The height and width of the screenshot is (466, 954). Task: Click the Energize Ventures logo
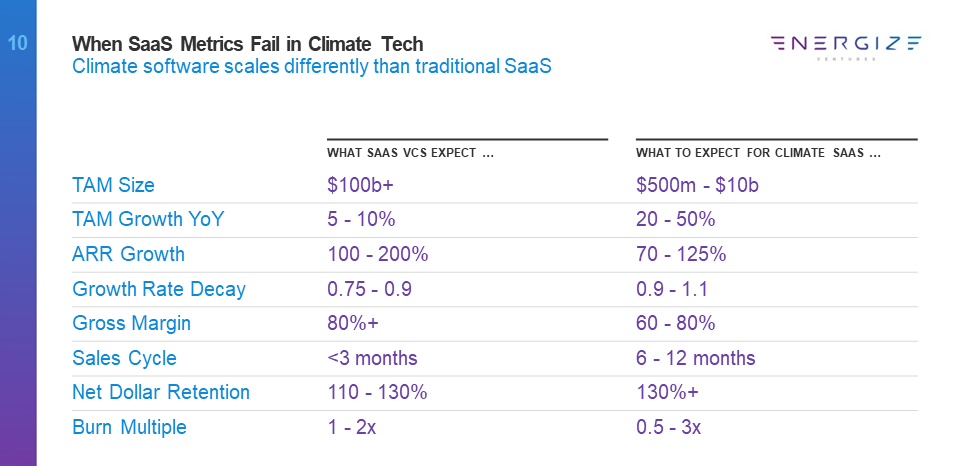point(846,45)
